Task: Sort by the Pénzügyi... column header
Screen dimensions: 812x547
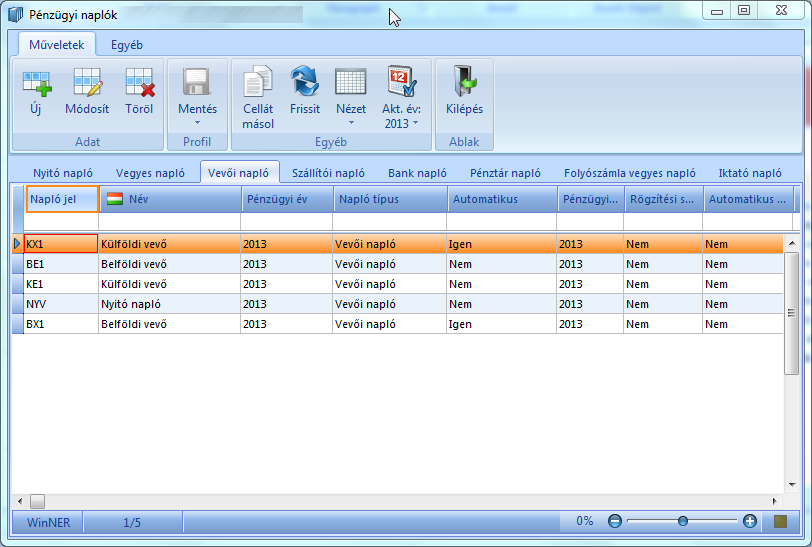Action: point(590,199)
